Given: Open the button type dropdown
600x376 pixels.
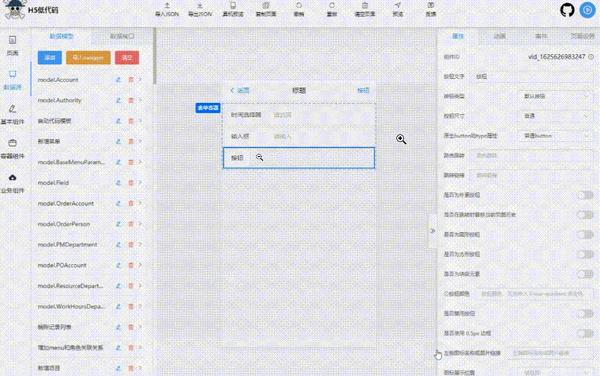Looking at the screenshot, I should click(555, 96).
